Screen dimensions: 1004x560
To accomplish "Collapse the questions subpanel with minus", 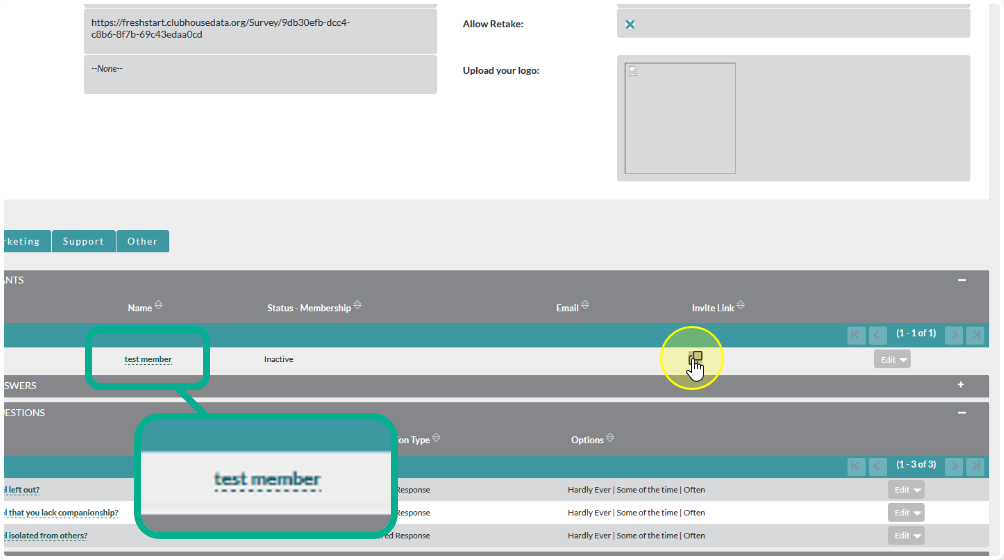I will tap(962, 412).
